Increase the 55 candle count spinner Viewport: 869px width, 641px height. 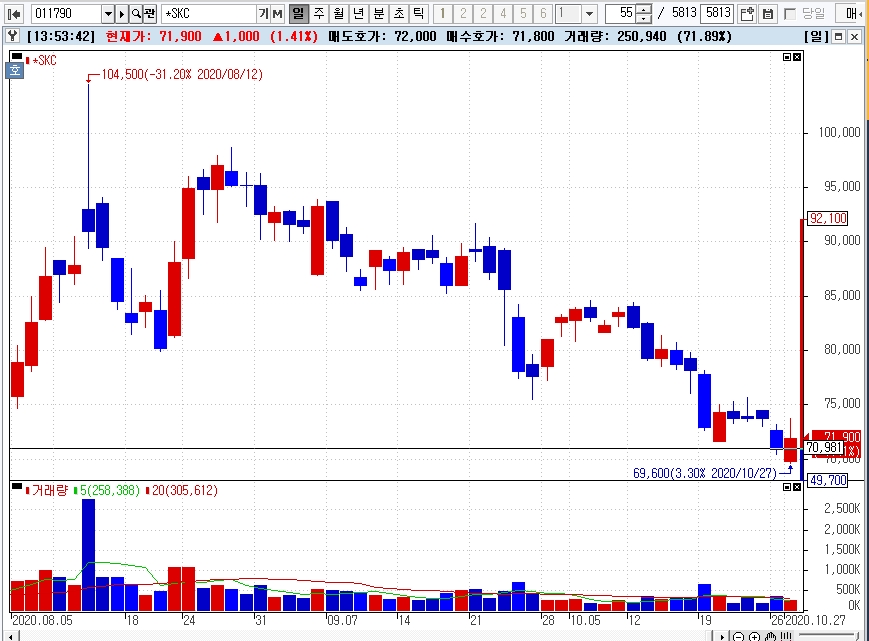tap(643, 9)
